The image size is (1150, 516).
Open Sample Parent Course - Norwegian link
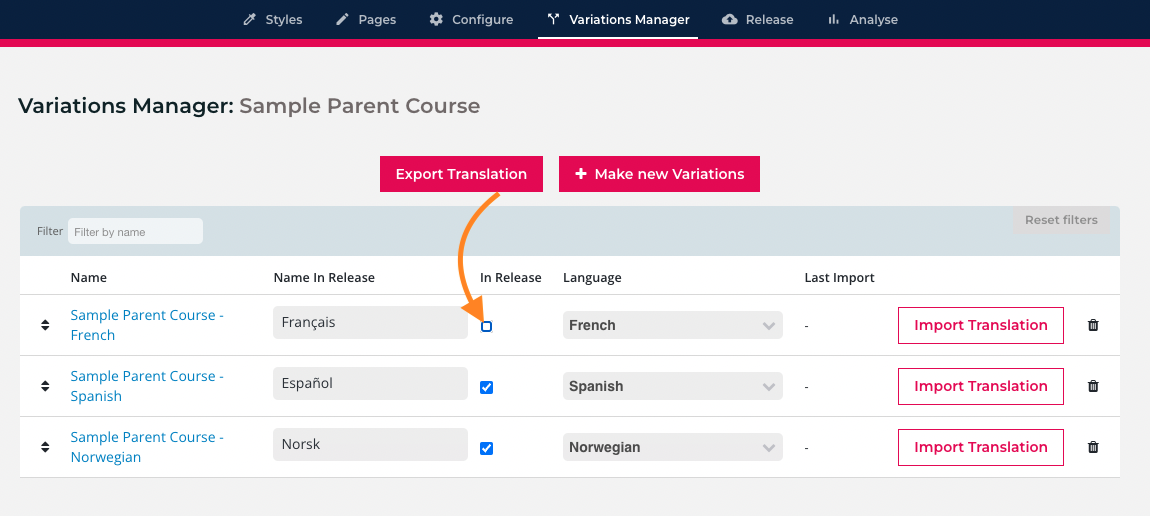pyautogui.click(x=147, y=447)
